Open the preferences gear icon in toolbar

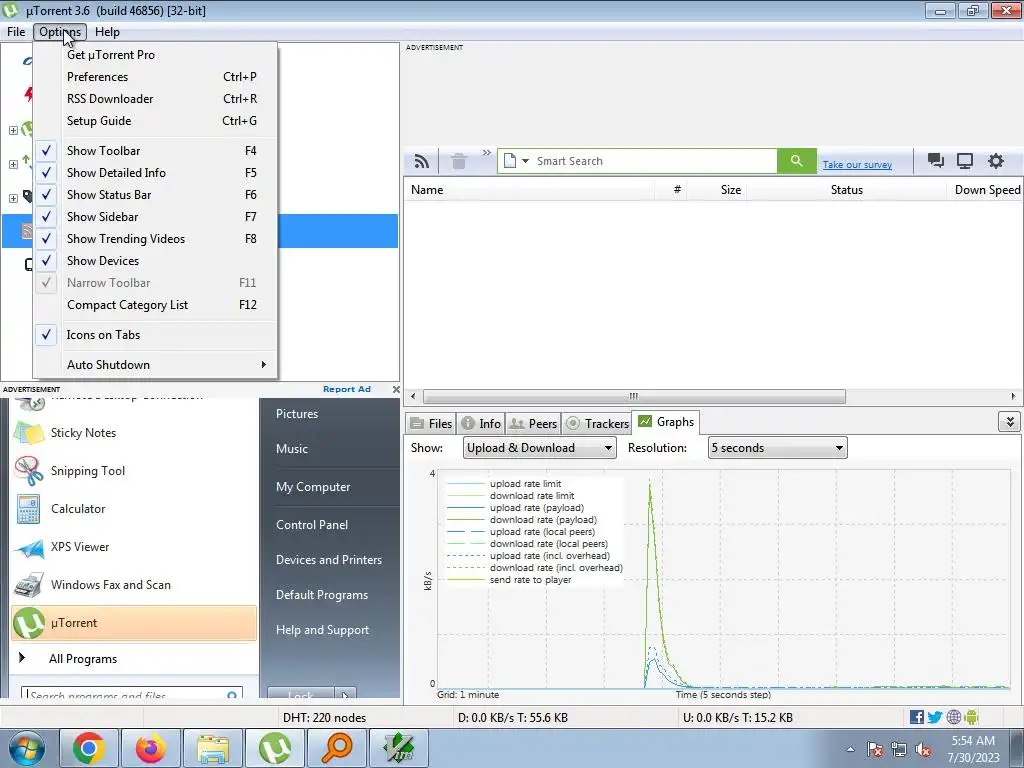click(995, 161)
